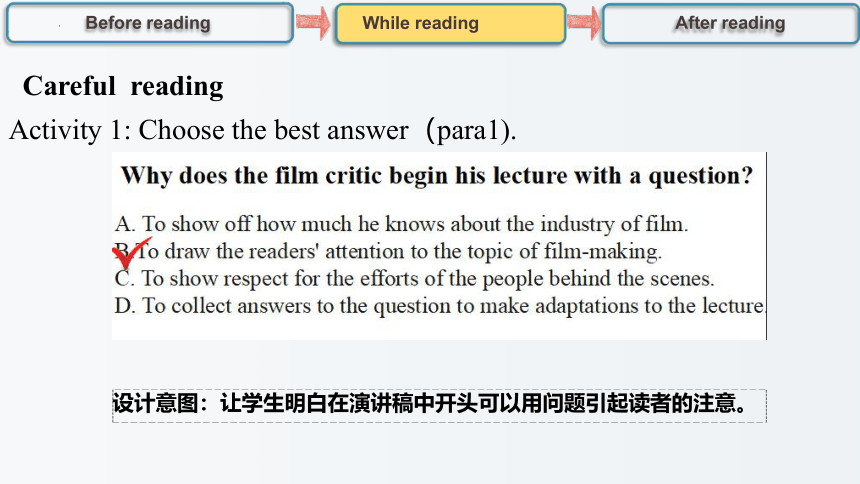Click the red arrow after Before reading
The height and width of the screenshot is (484, 860).
[x=313, y=22]
